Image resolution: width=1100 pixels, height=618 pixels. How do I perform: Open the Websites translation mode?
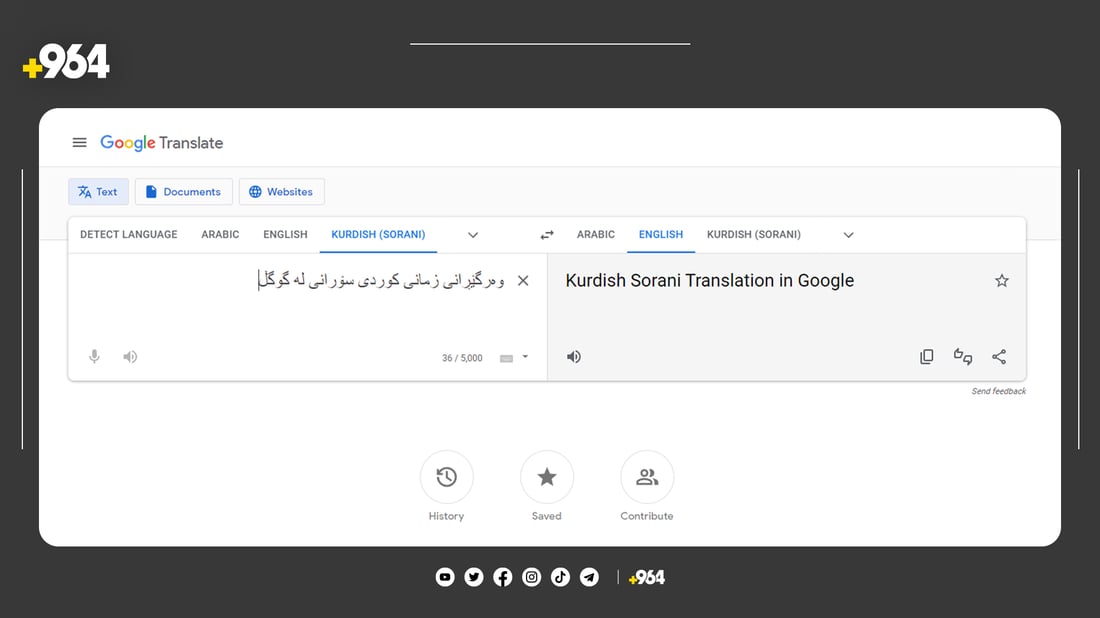pyautogui.click(x=281, y=191)
